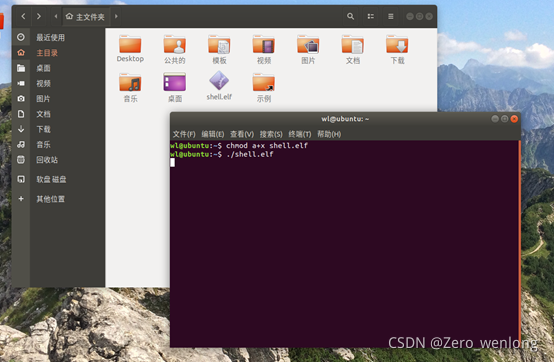Image resolution: width=554 pixels, height=362 pixels.
Task: Open 其他位置 in the sidebar
Action: pyautogui.click(x=51, y=199)
